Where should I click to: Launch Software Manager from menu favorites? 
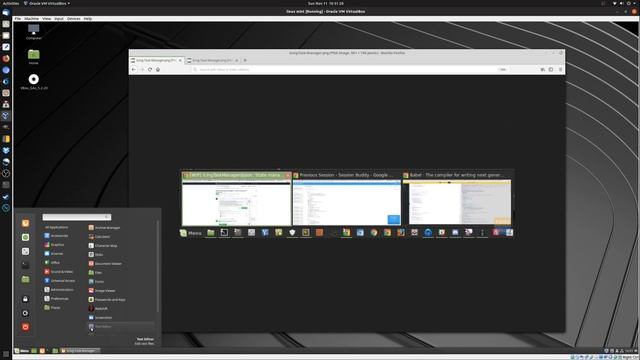coord(25,238)
